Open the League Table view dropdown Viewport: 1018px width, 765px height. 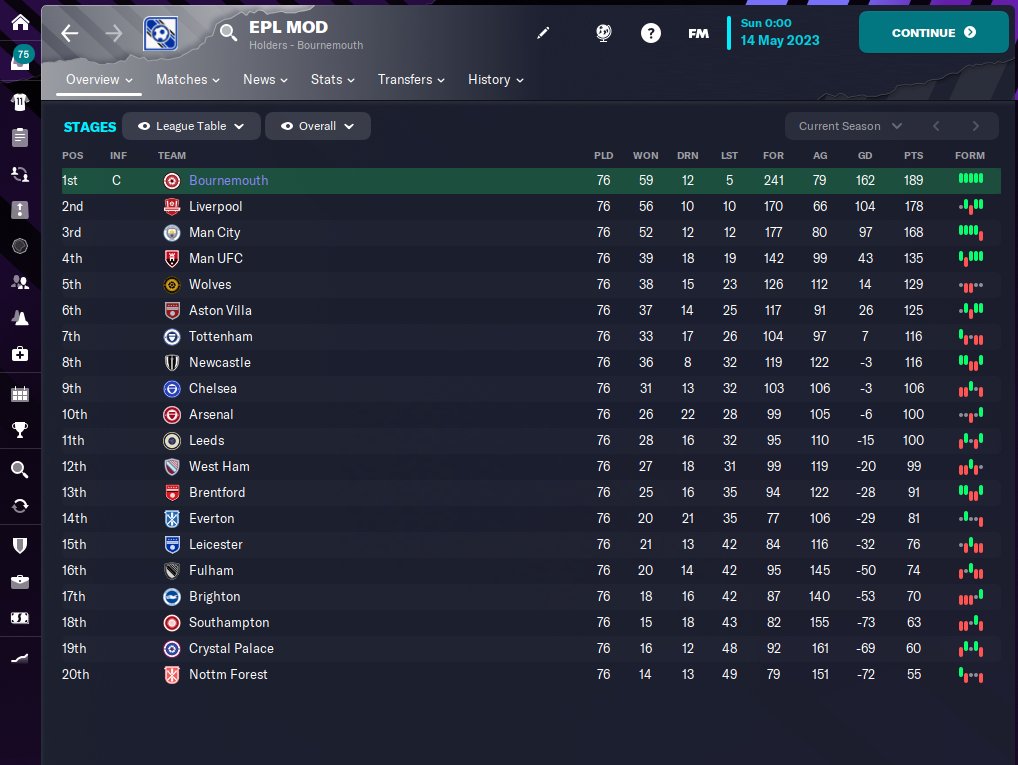pos(192,126)
